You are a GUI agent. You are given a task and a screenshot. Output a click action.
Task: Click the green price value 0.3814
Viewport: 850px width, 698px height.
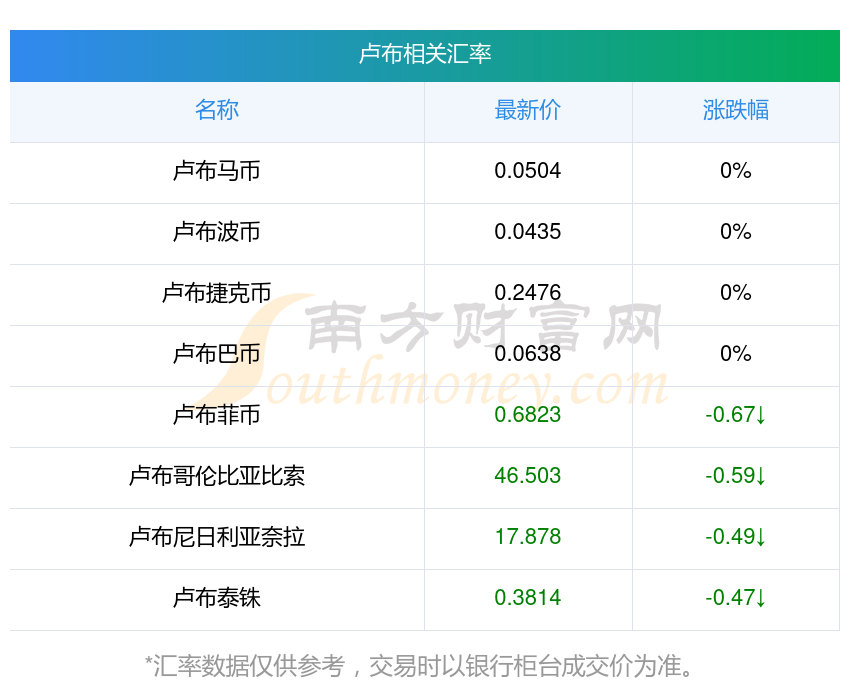(527, 598)
